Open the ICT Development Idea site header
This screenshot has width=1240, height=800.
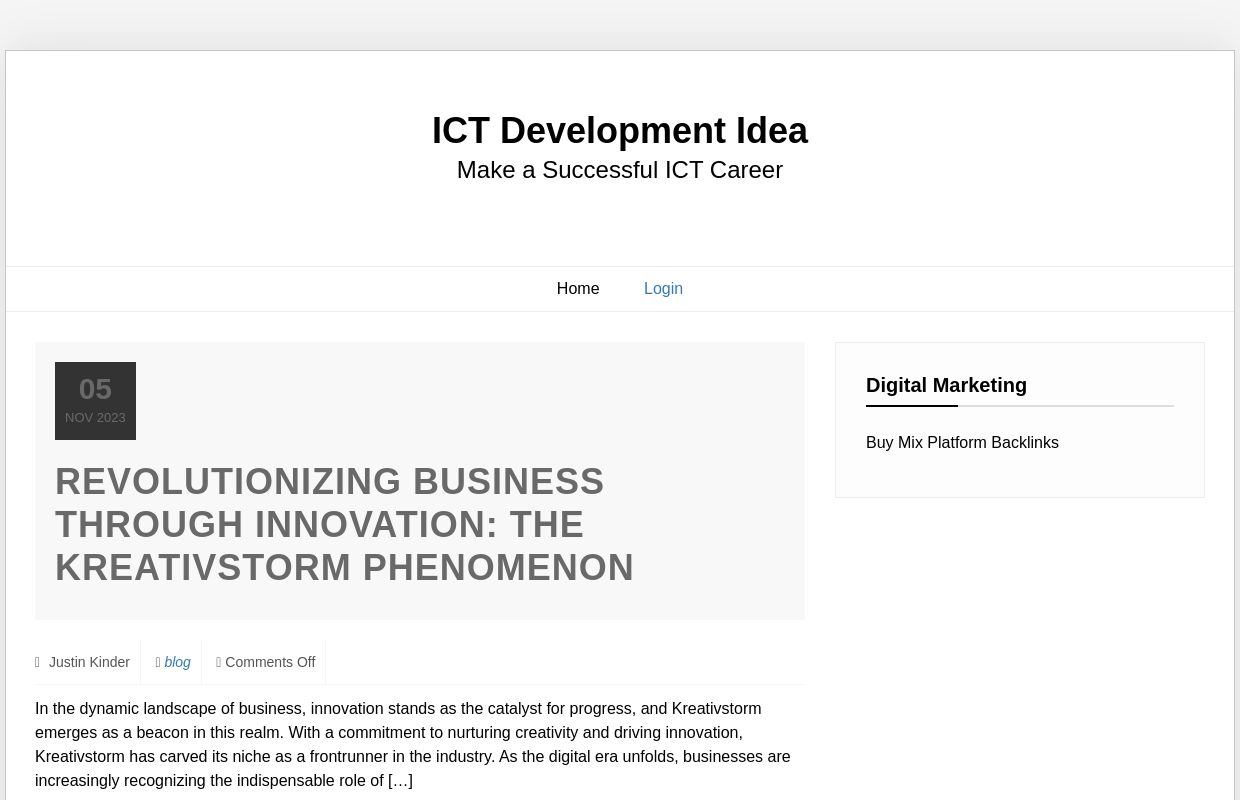click(x=619, y=130)
